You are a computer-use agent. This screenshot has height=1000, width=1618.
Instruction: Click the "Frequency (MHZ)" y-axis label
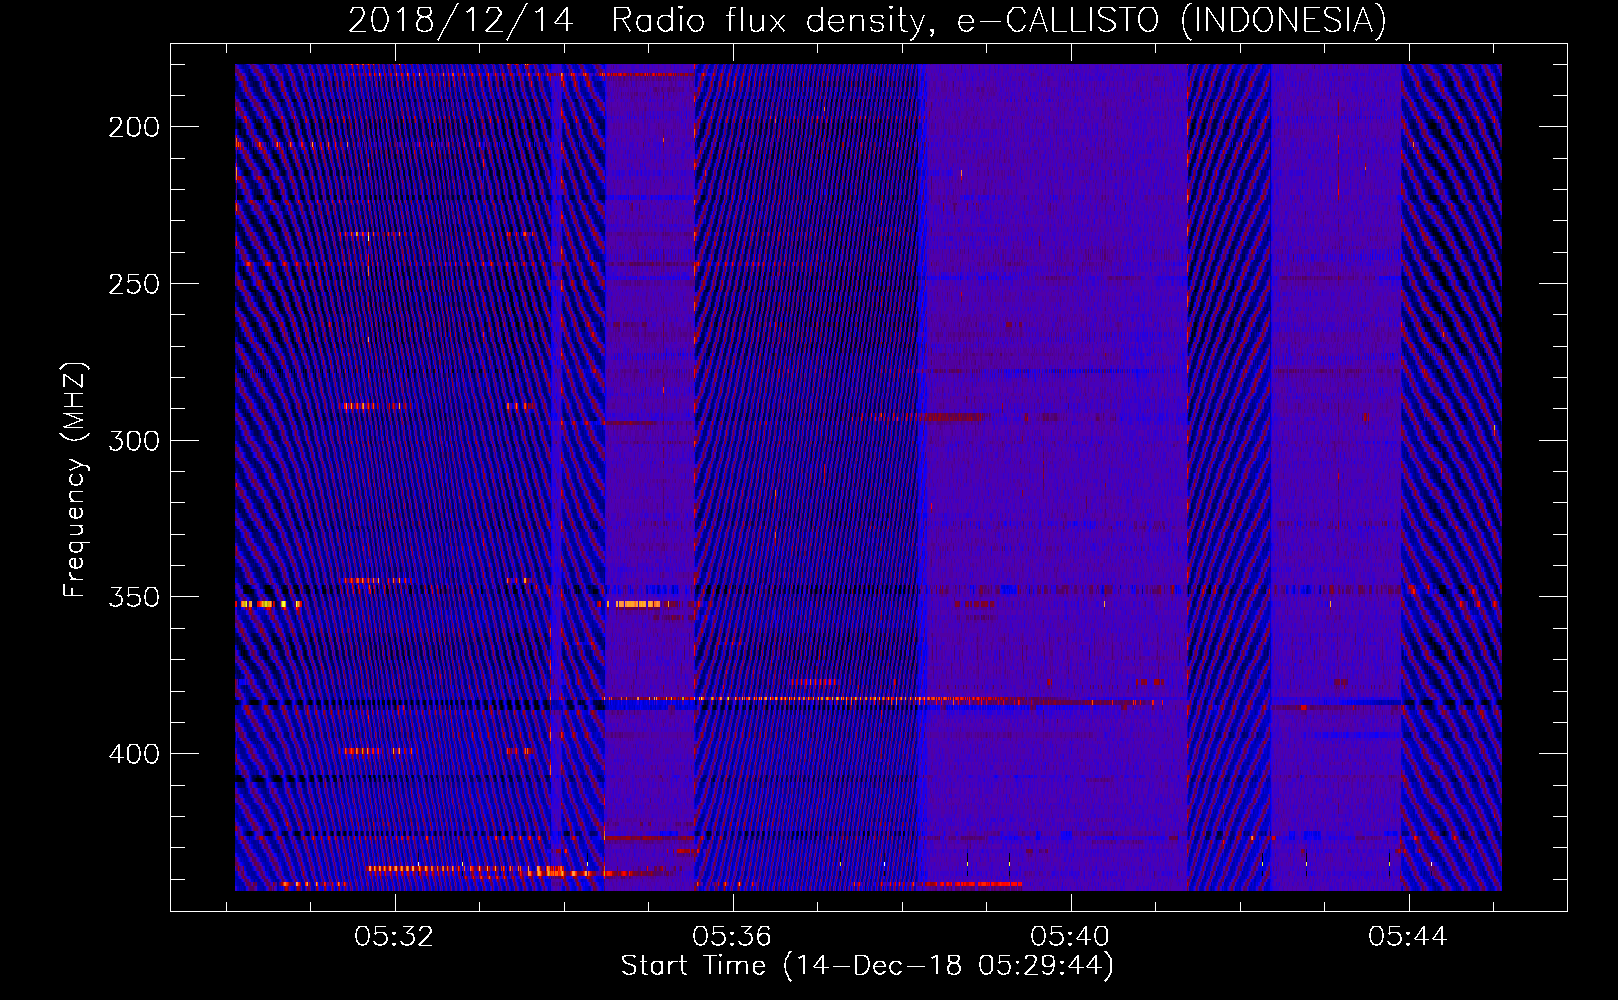[x=75, y=480]
